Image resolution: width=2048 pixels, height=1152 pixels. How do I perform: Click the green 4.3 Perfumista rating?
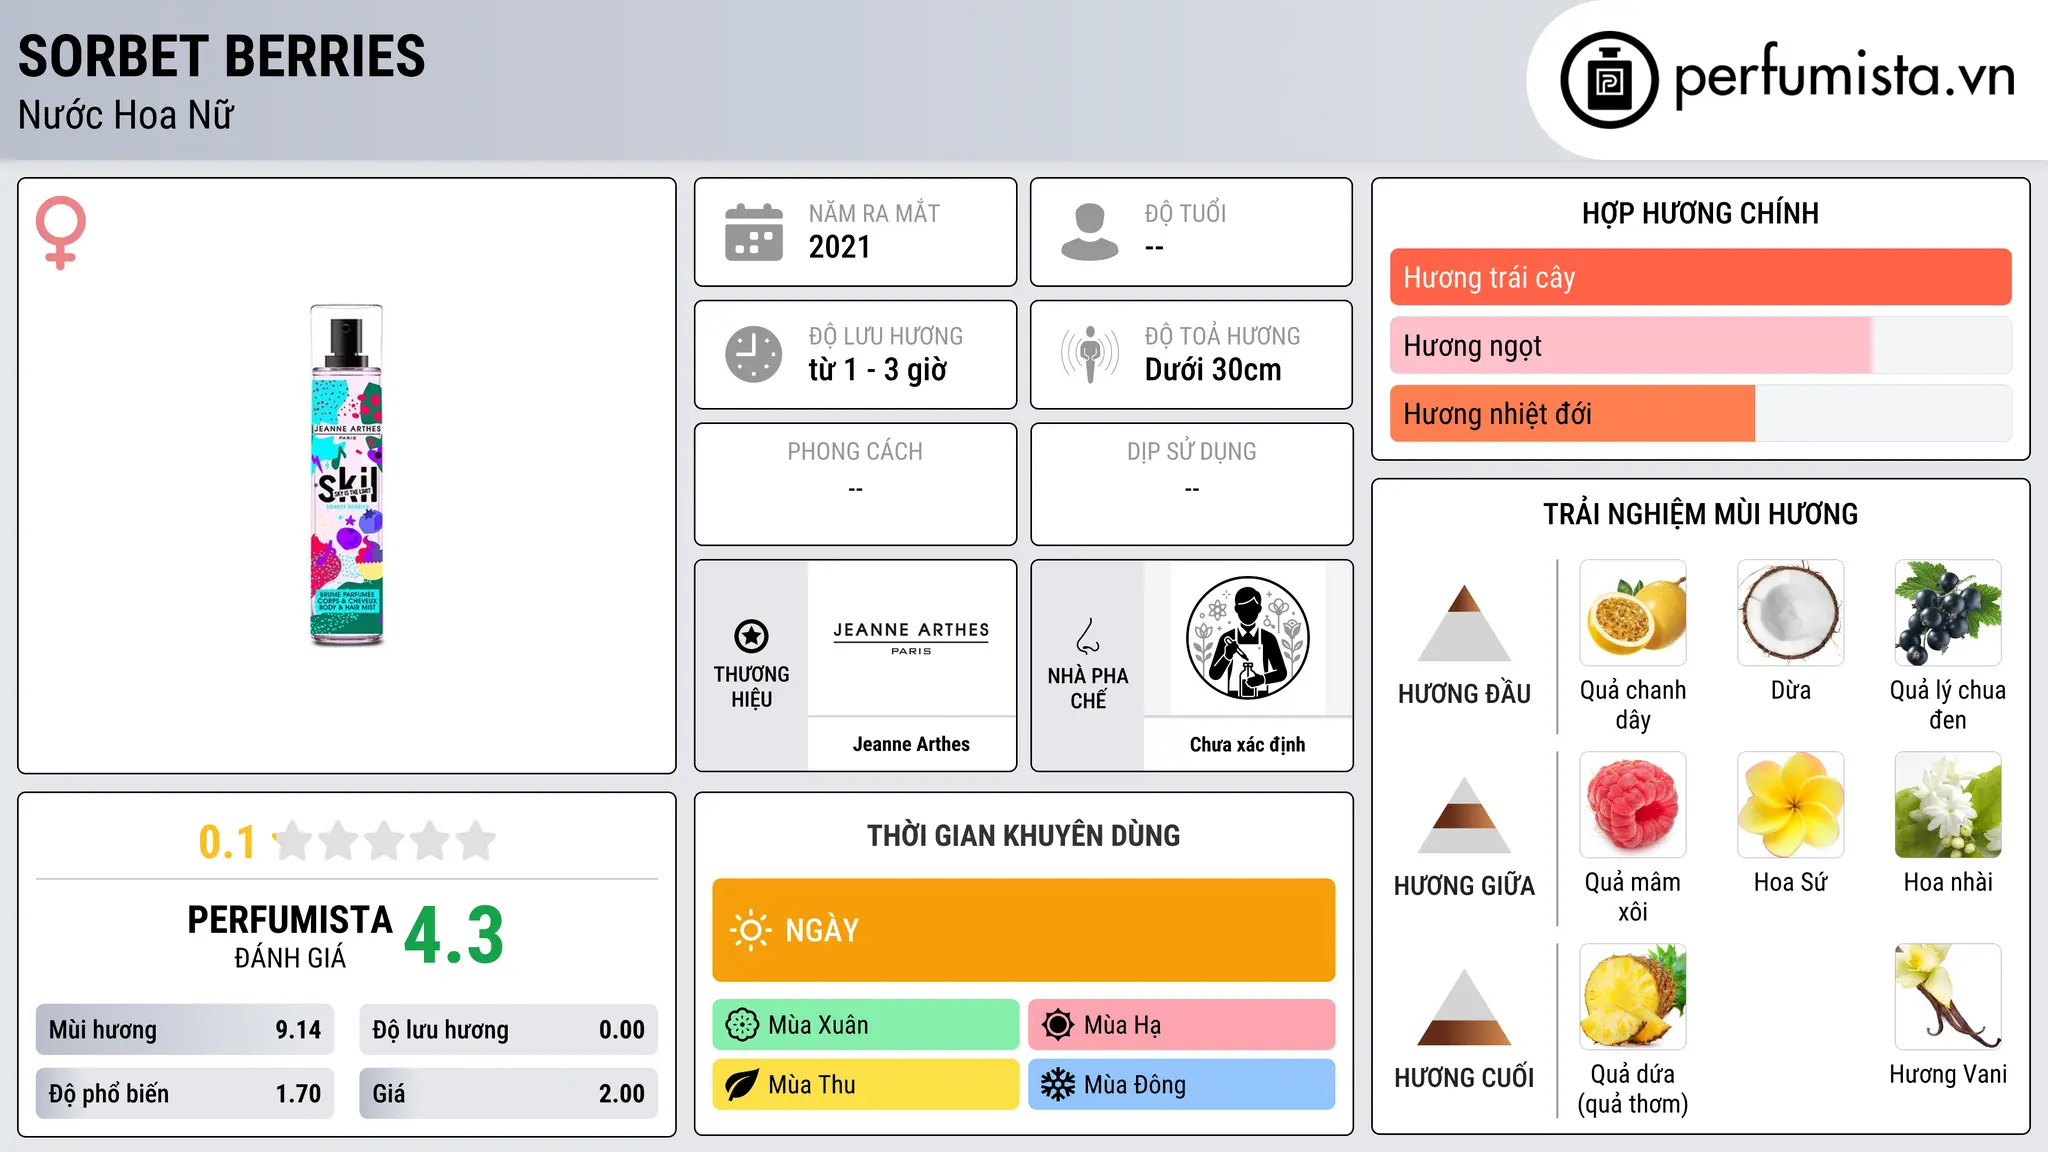click(454, 935)
